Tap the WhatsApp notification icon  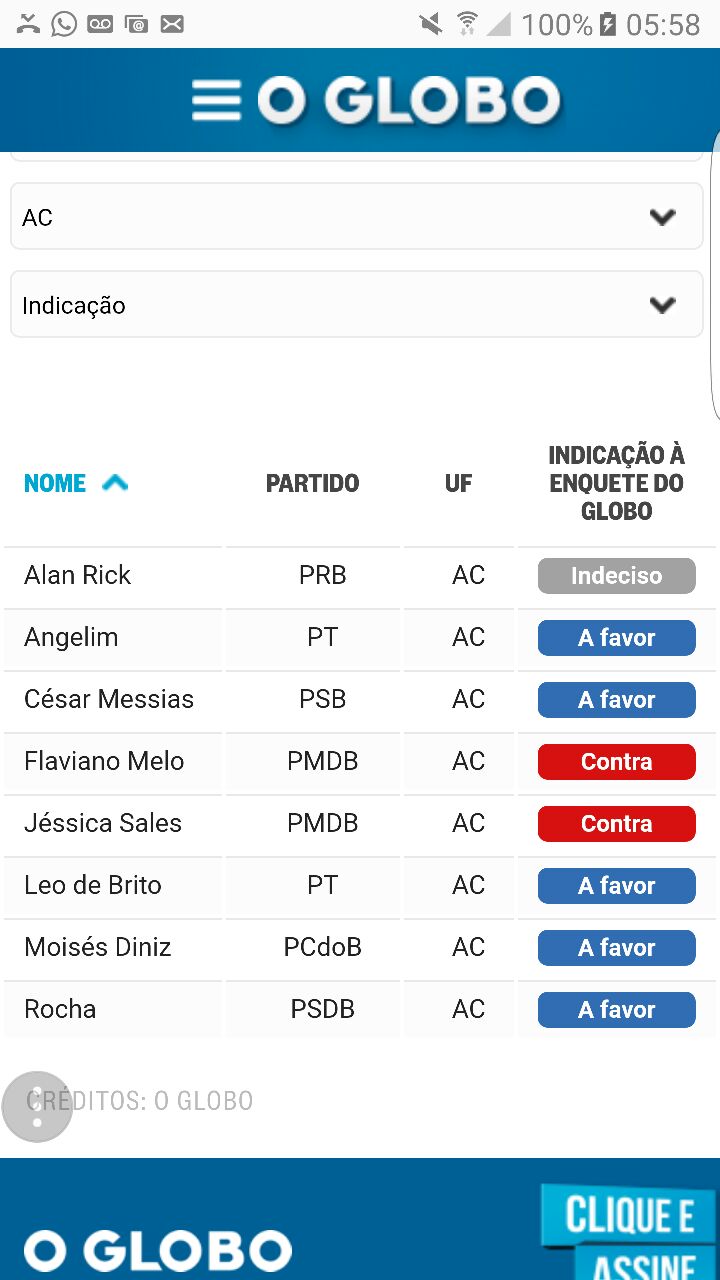coord(64,23)
